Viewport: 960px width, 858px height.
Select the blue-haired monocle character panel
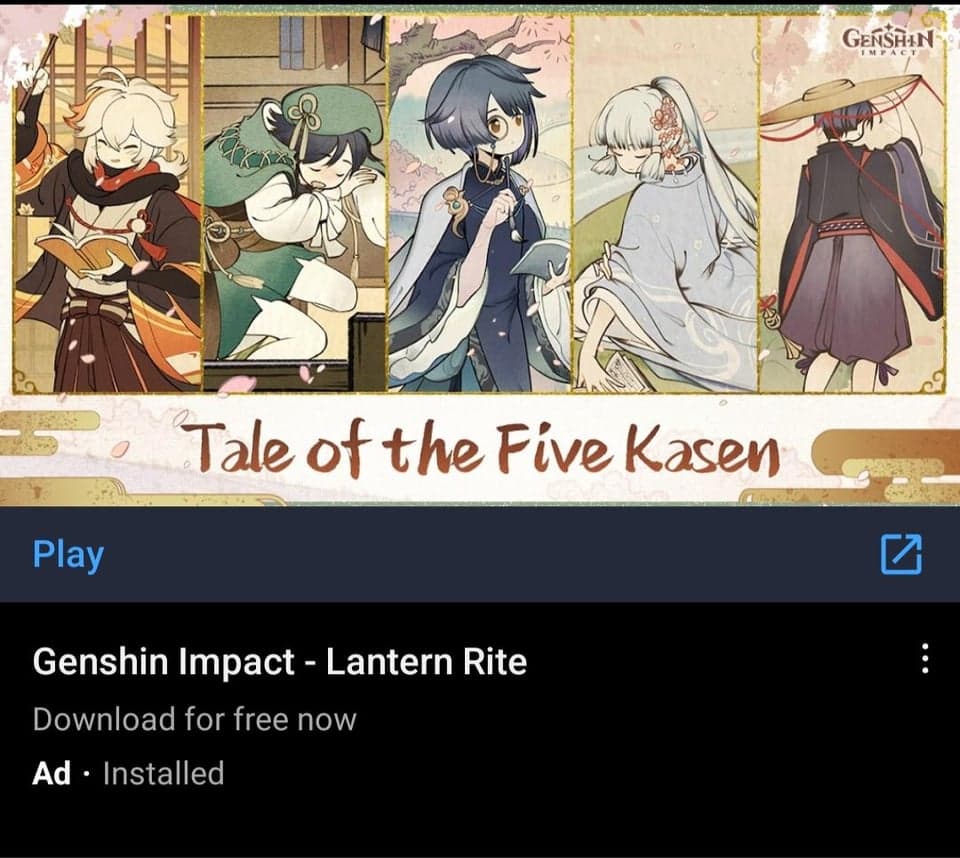click(x=481, y=204)
